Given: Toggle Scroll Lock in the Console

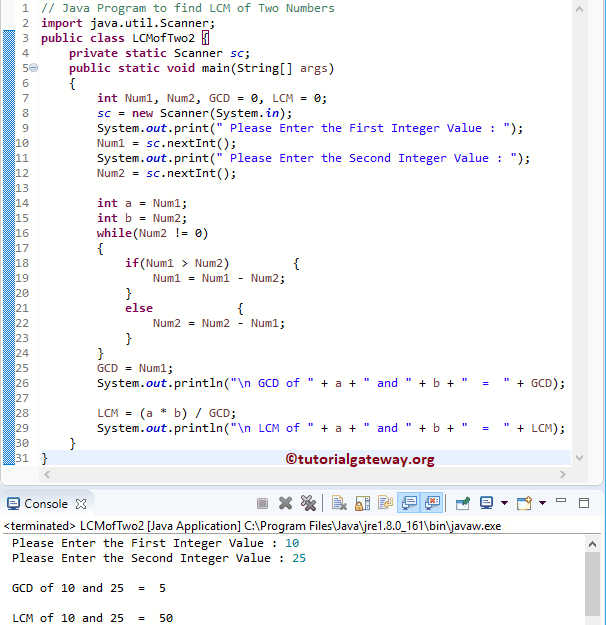Looking at the screenshot, I should pyautogui.click(x=362, y=503).
